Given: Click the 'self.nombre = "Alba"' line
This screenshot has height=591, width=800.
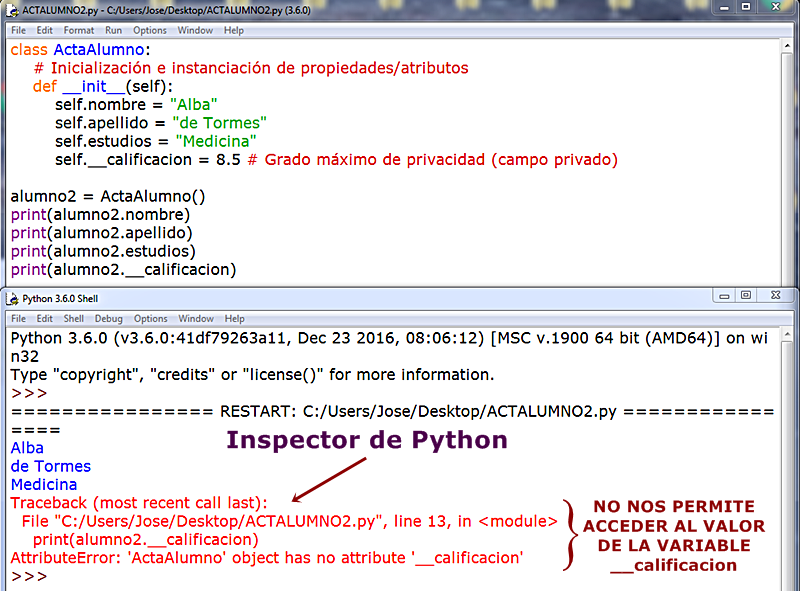Looking at the screenshot, I should point(136,105).
